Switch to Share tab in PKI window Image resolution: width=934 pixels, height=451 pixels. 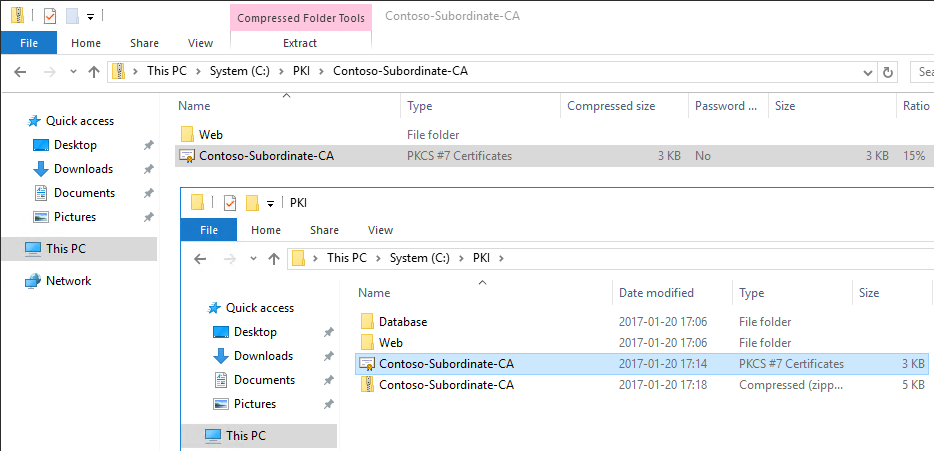tap(324, 230)
